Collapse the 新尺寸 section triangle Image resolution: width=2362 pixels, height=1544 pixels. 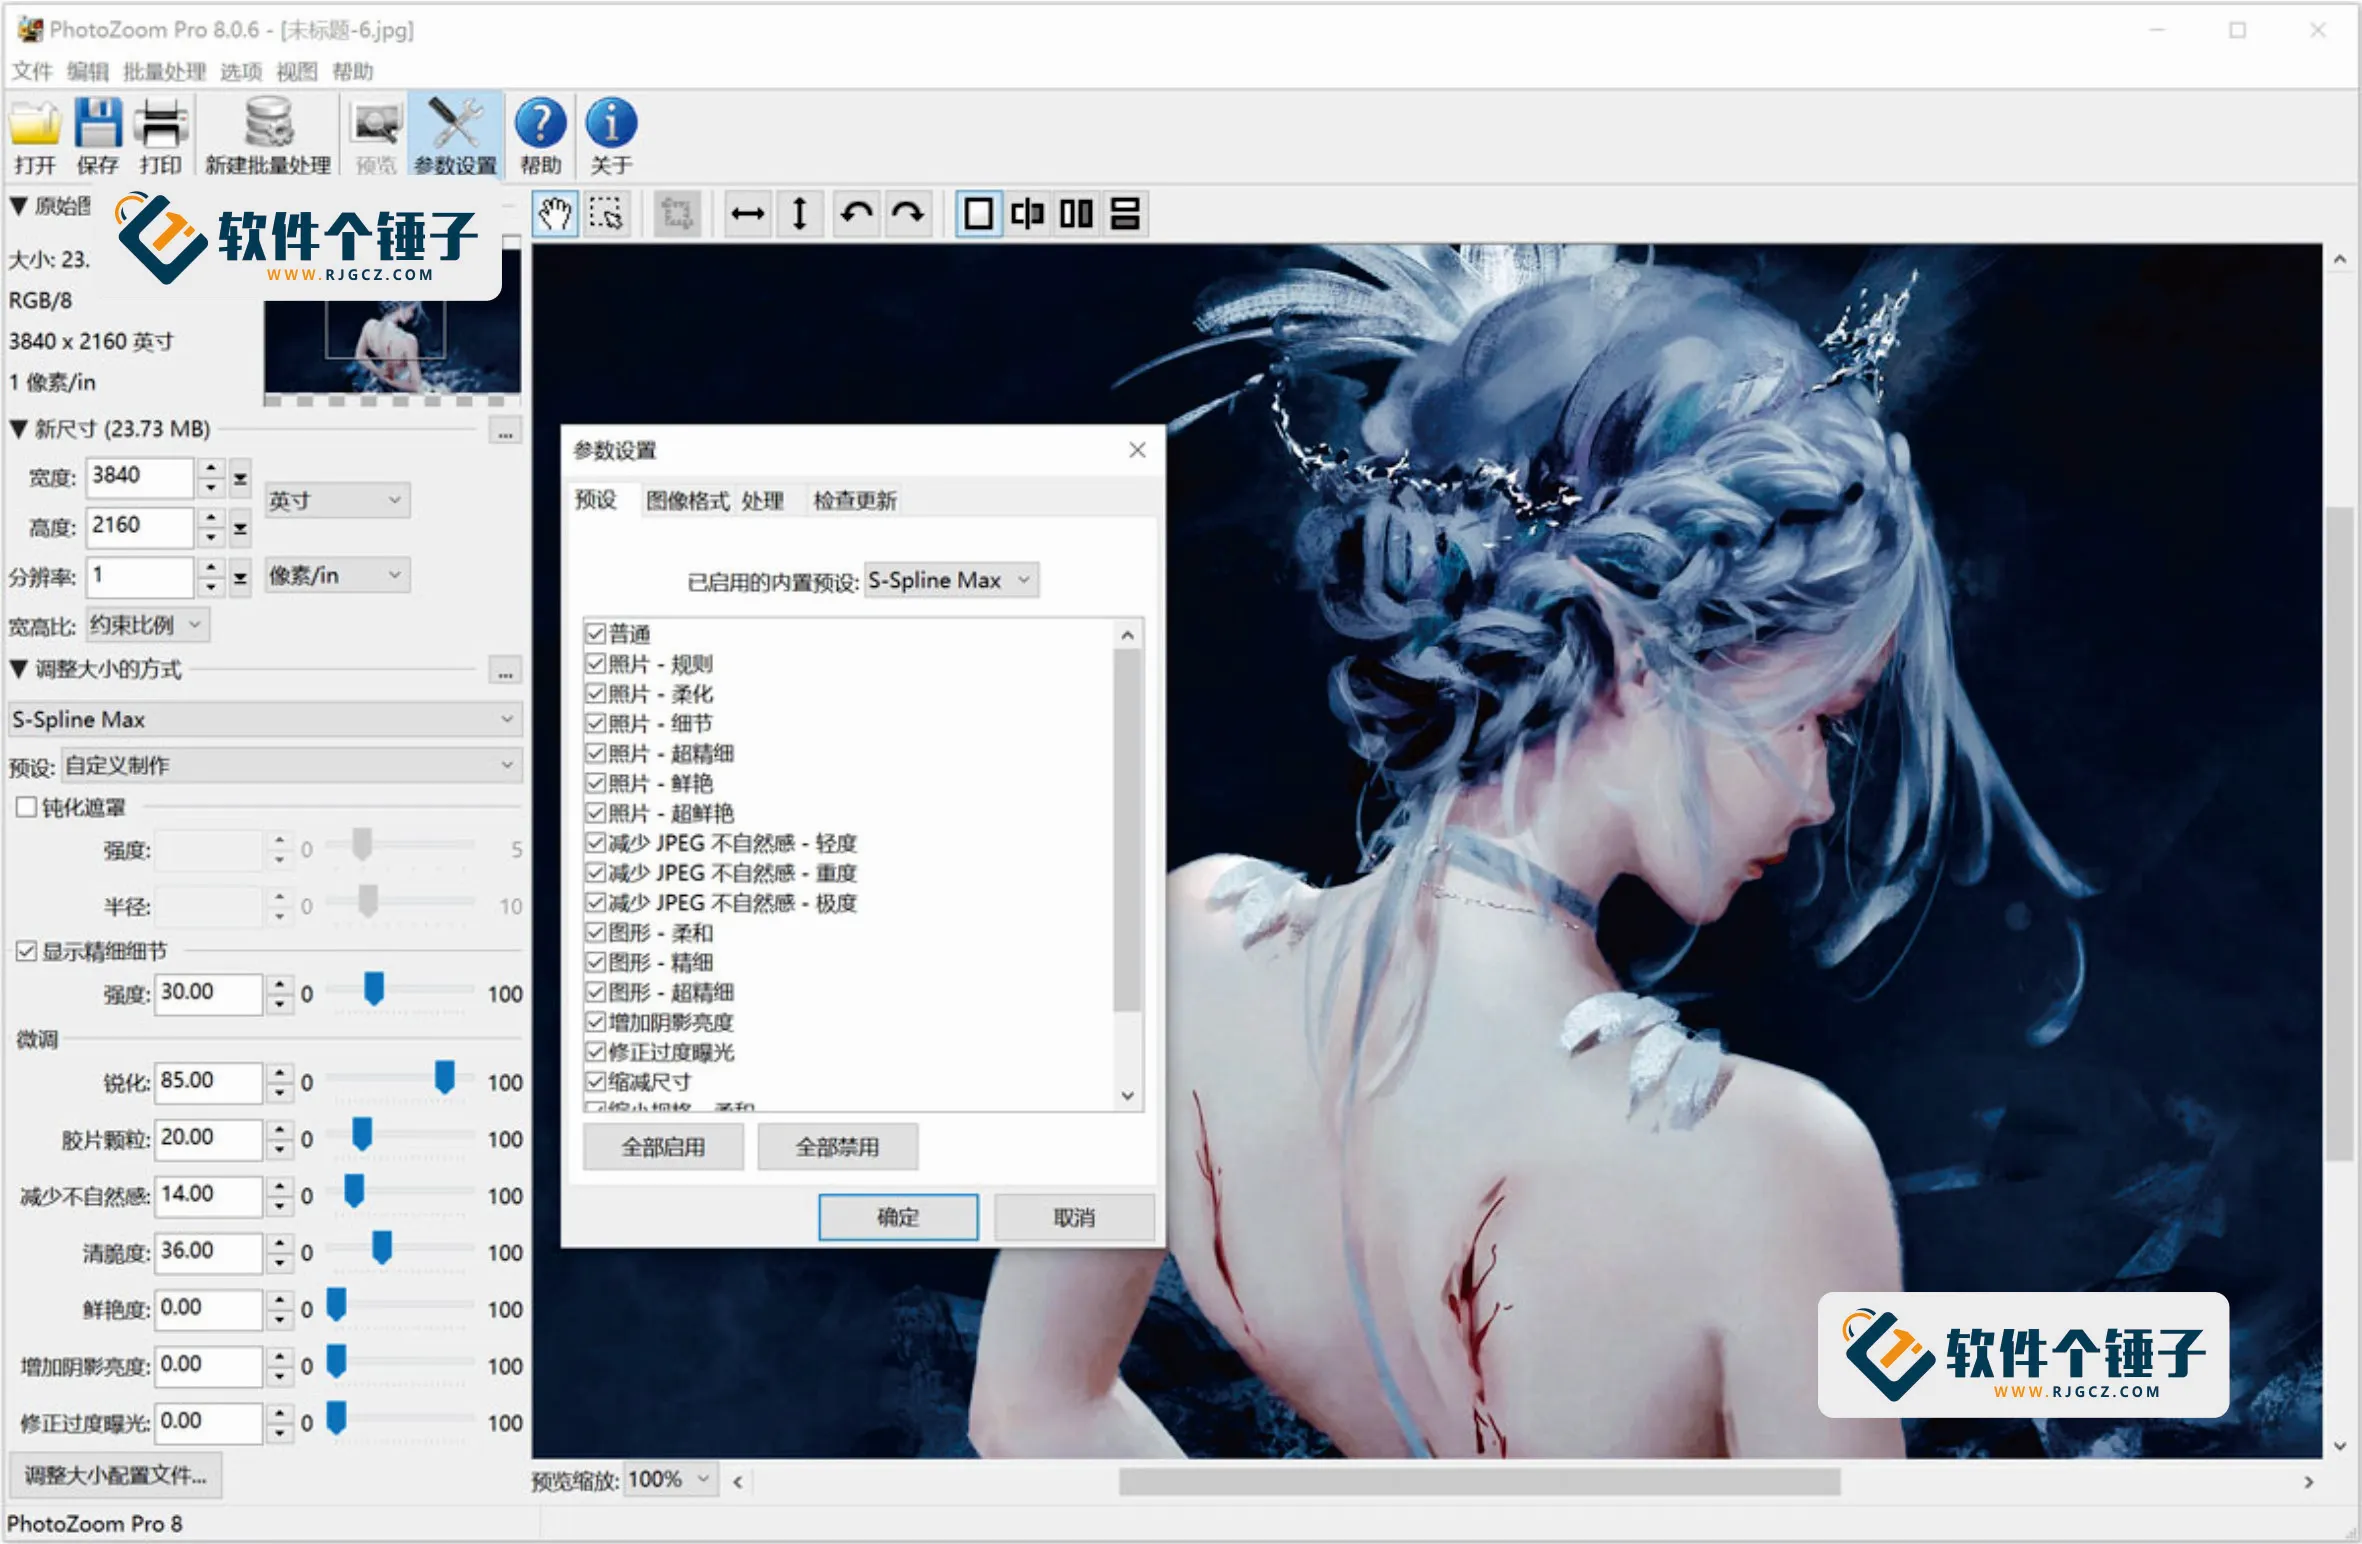pos(18,429)
